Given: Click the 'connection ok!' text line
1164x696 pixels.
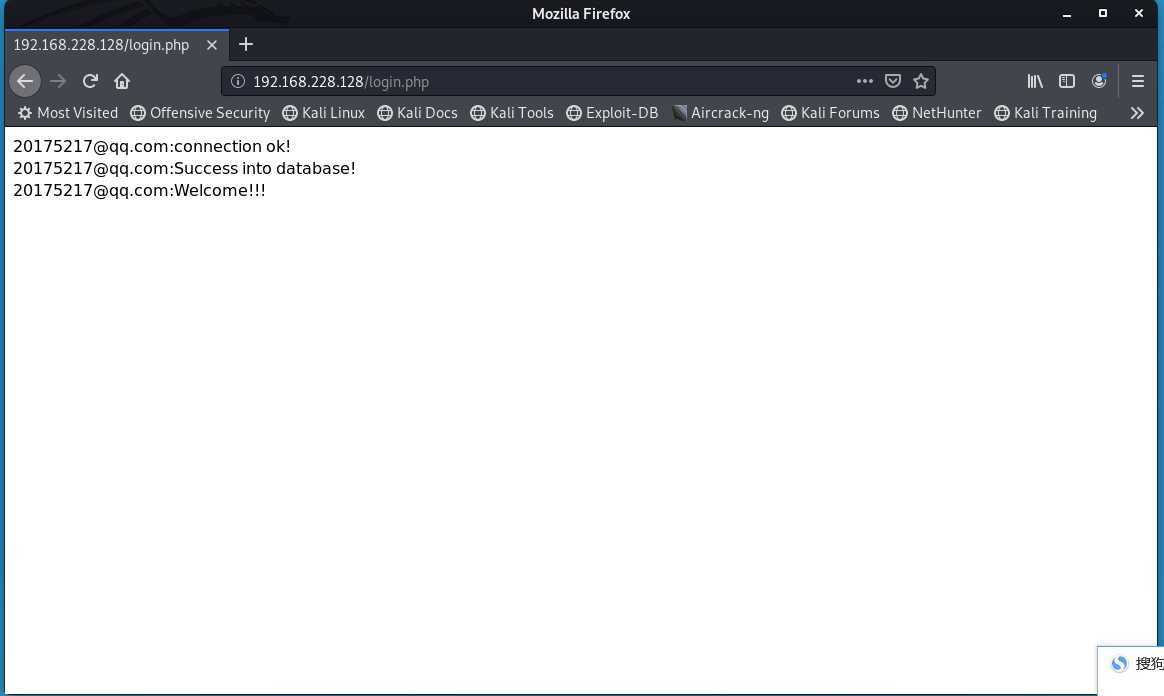Looking at the screenshot, I should pyautogui.click(x=152, y=146).
